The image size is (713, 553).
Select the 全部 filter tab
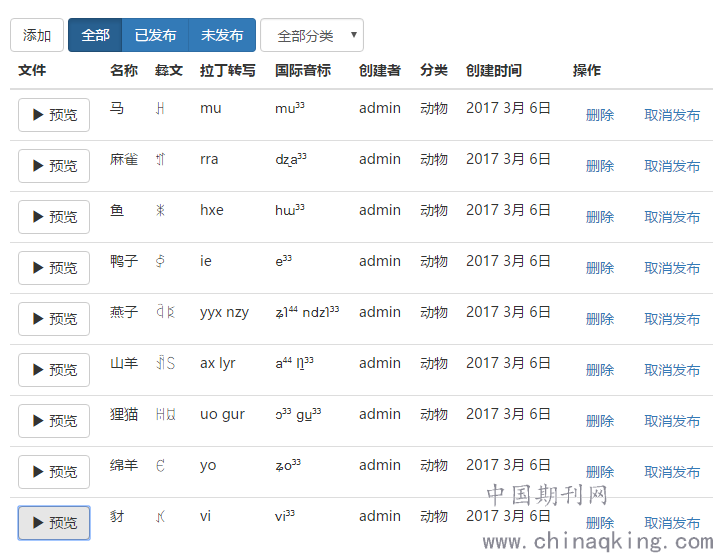pos(95,35)
